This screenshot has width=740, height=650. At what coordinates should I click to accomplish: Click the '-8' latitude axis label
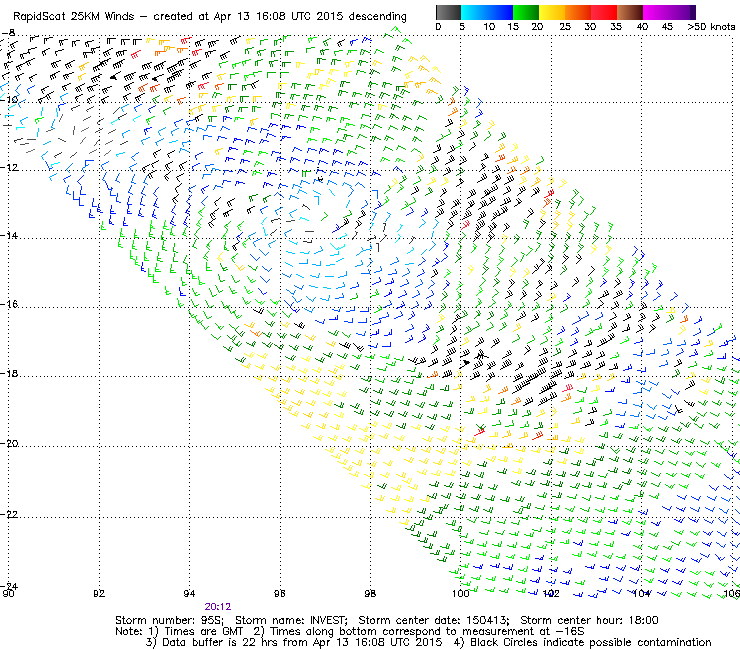tap(8, 33)
